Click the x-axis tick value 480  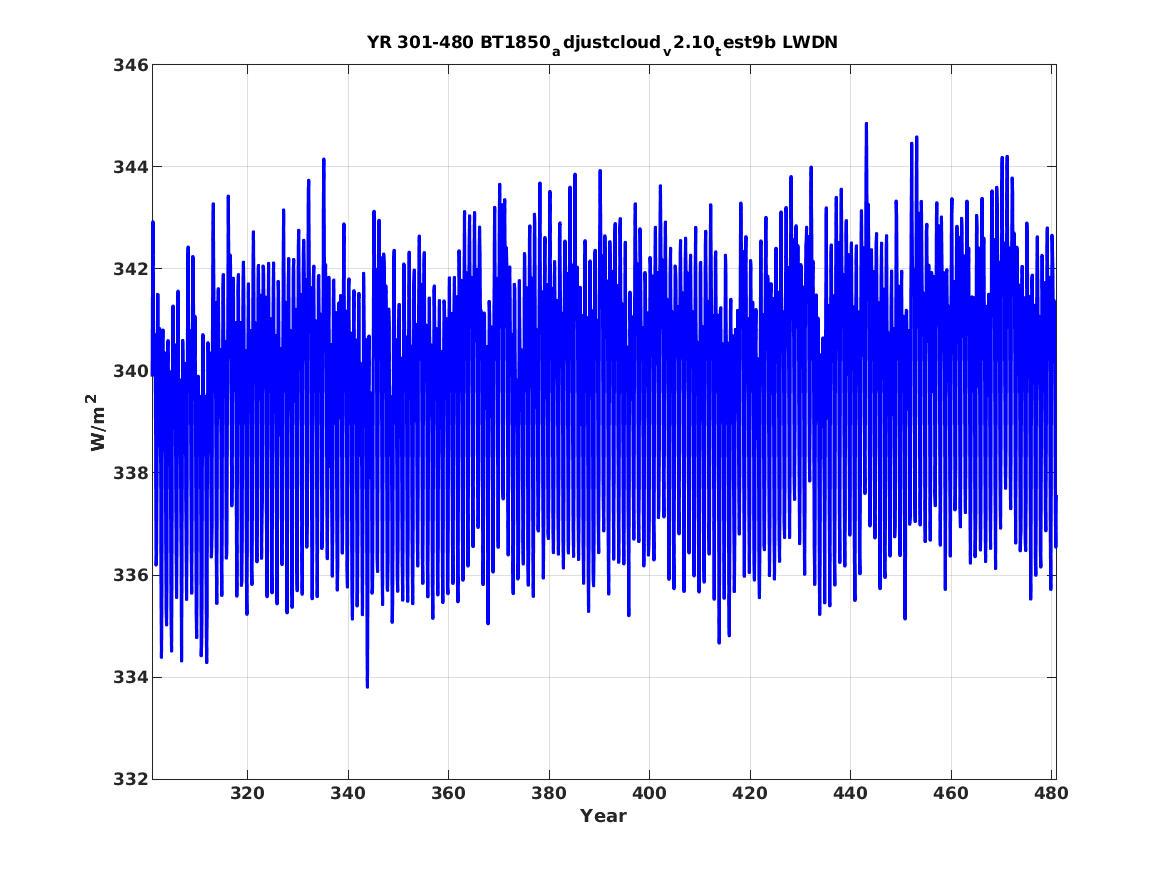click(1051, 794)
